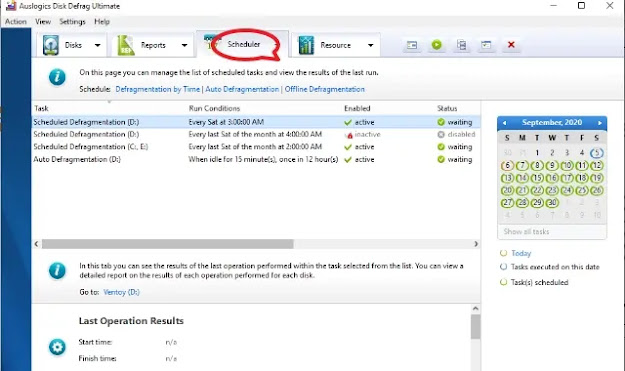Click the 'When idle for 15 minute(s)' cell
This screenshot has height=371, width=625.
tap(263, 159)
